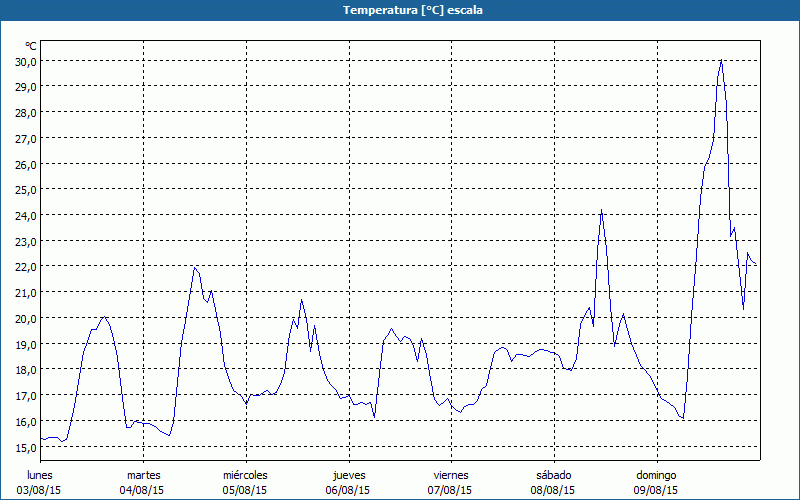This screenshot has width=800, height=500.
Task: Click the 20,0 value on the vertical axis
Action: pyautogui.click(x=25, y=318)
